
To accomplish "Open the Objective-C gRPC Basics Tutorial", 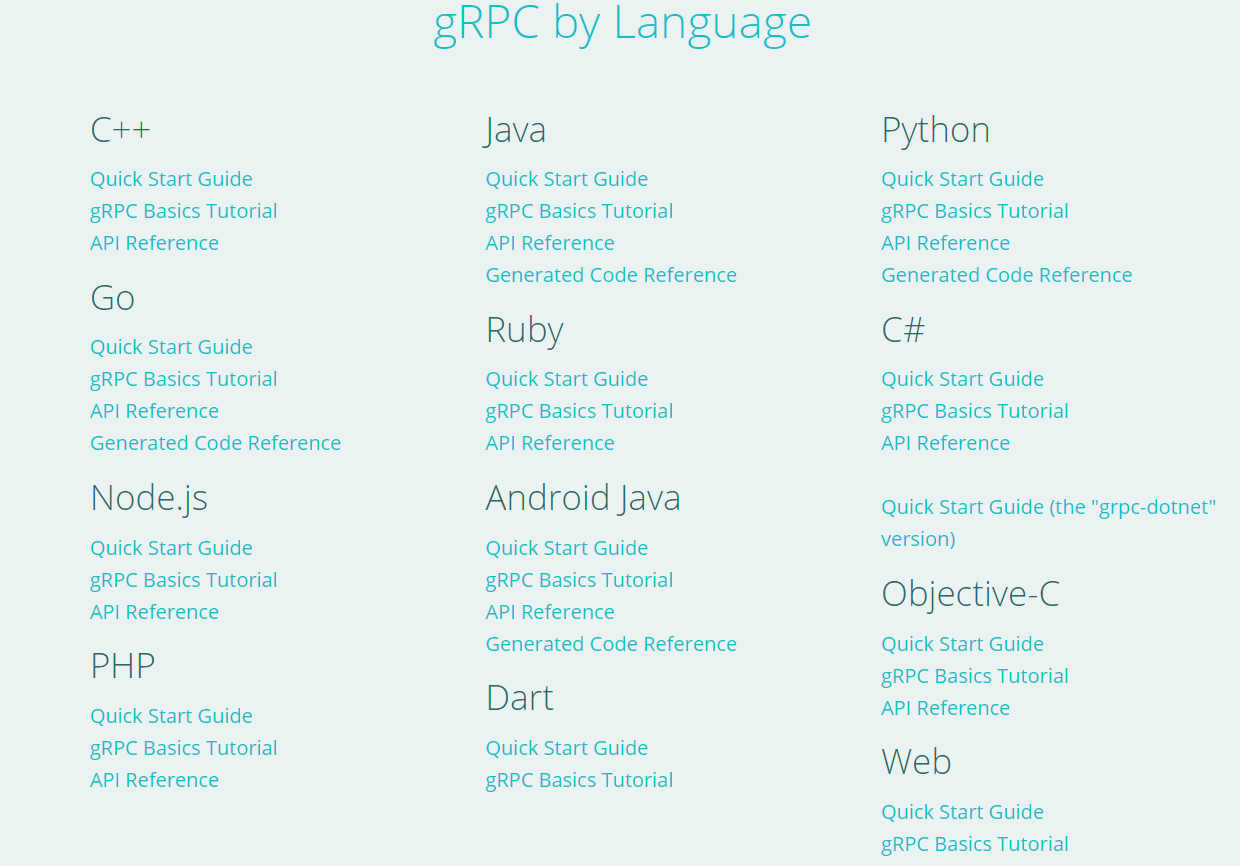I will click(975, 676).
